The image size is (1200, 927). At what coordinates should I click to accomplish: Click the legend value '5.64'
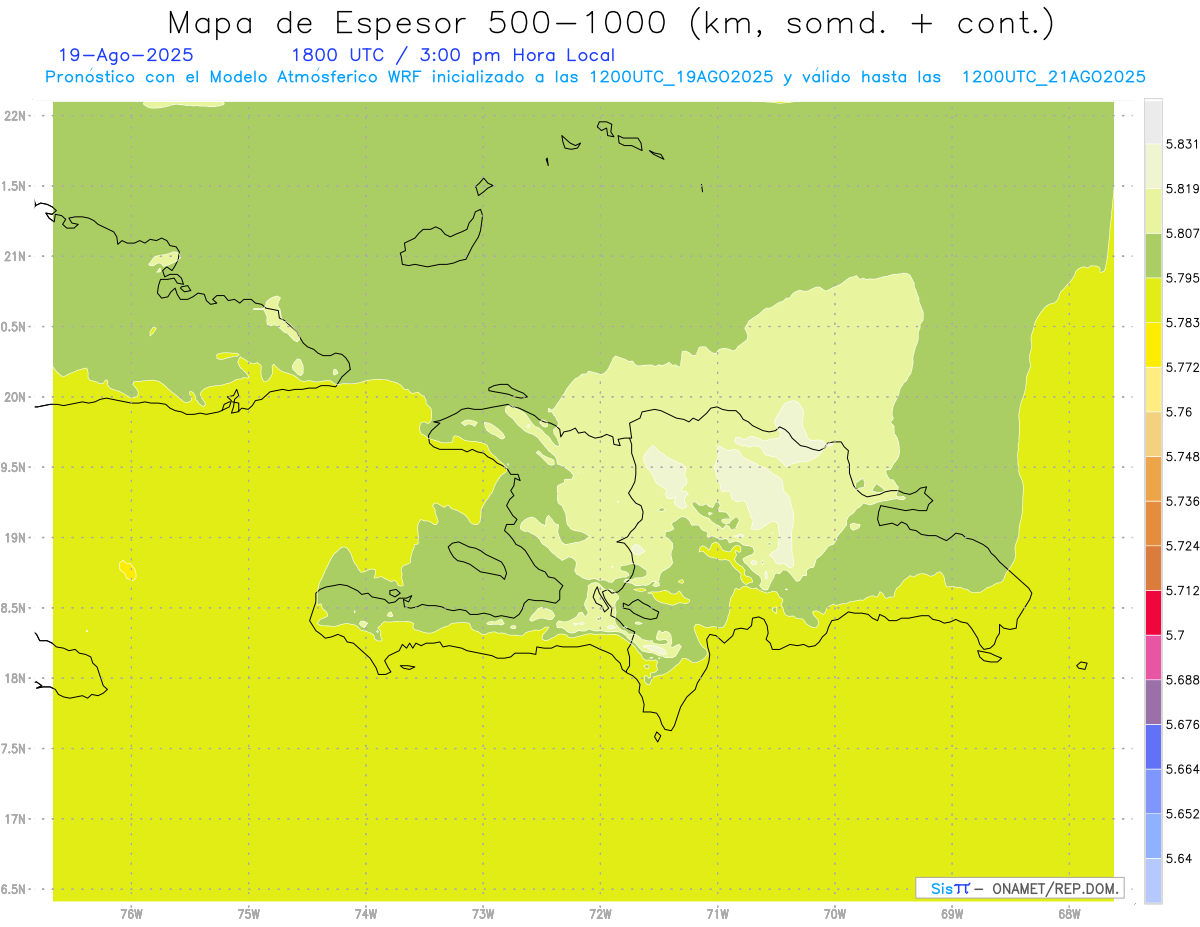pos(1179,859)
